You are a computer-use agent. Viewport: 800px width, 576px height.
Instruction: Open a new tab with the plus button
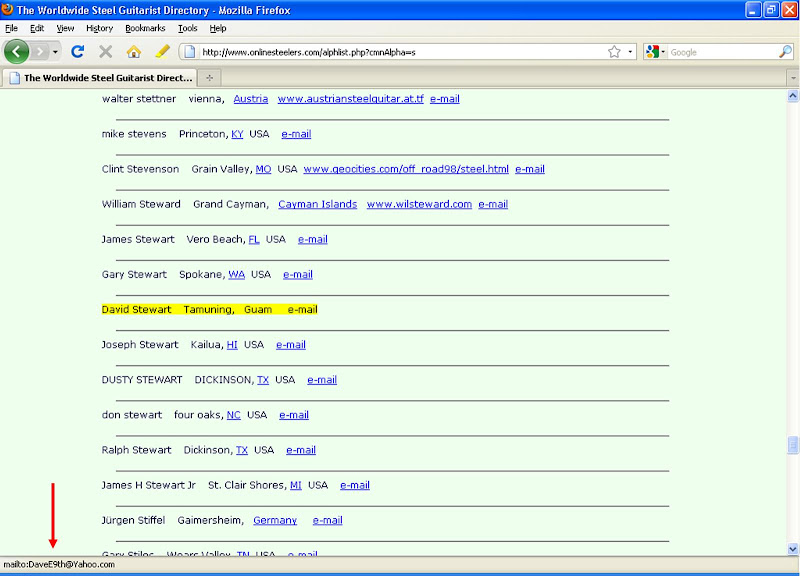[209, 78]
